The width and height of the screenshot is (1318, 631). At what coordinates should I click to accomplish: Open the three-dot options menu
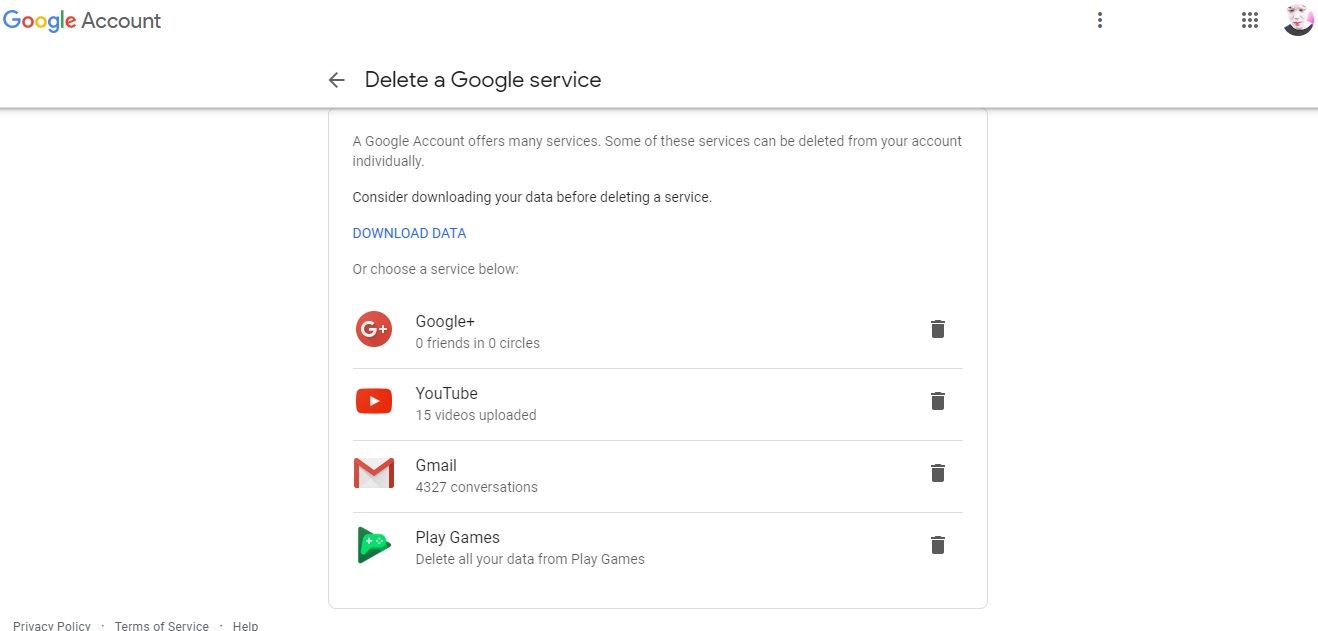click(x=1099, y=20)
